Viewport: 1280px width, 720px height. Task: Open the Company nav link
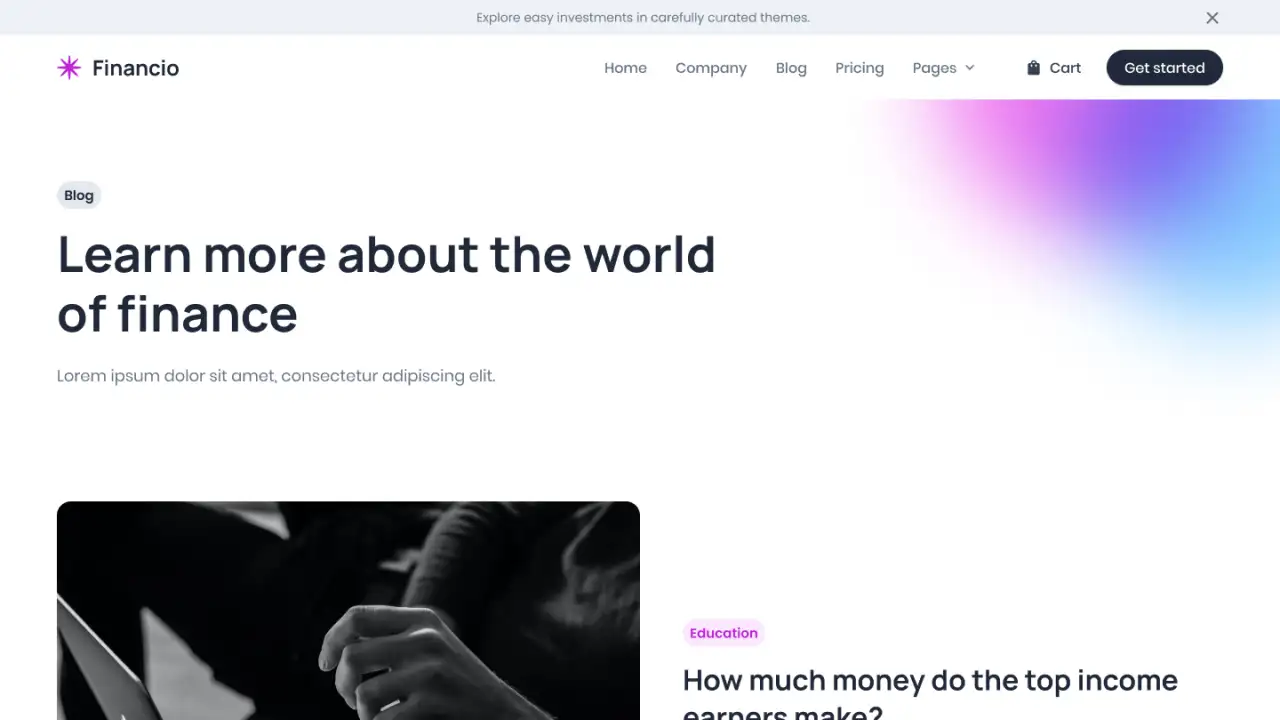pos(711,68)
